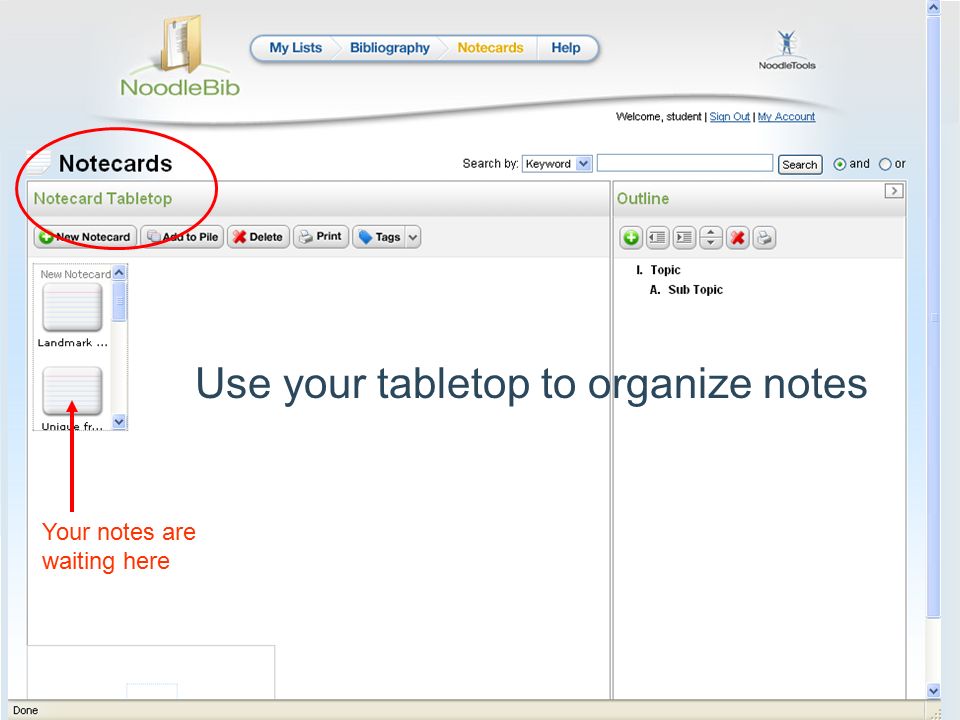Screen dimensions: 960x720
Task: Select the 'and' search radio button
Action: click(x=840, y=164)
